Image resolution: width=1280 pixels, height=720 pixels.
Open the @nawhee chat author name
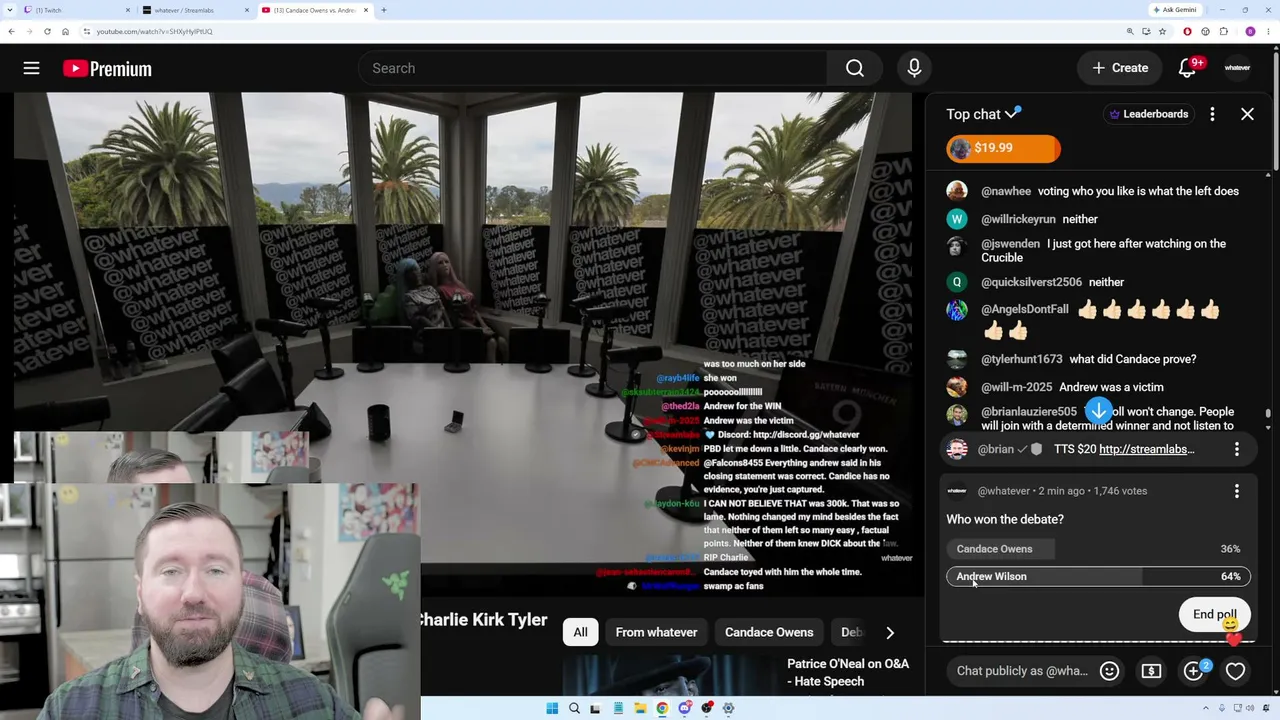point(1006,191)
